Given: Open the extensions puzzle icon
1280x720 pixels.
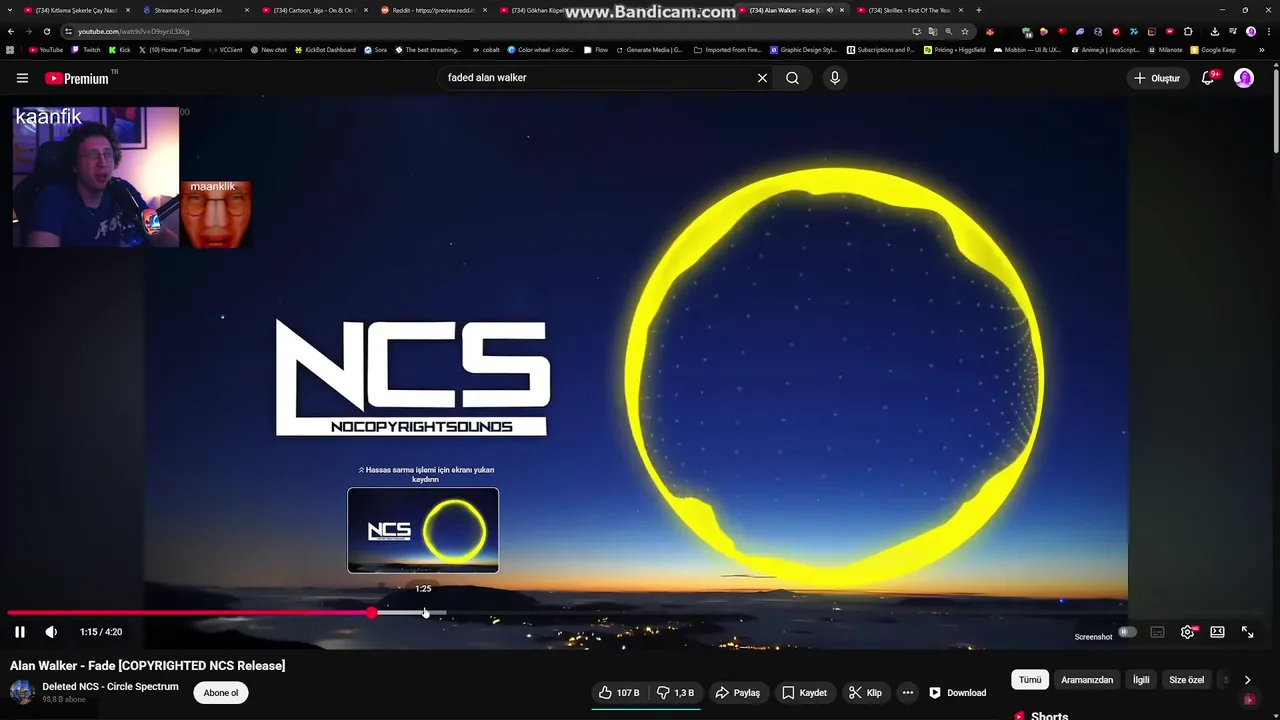Looking at the screenshot, I should click(x=1188, y=31).
